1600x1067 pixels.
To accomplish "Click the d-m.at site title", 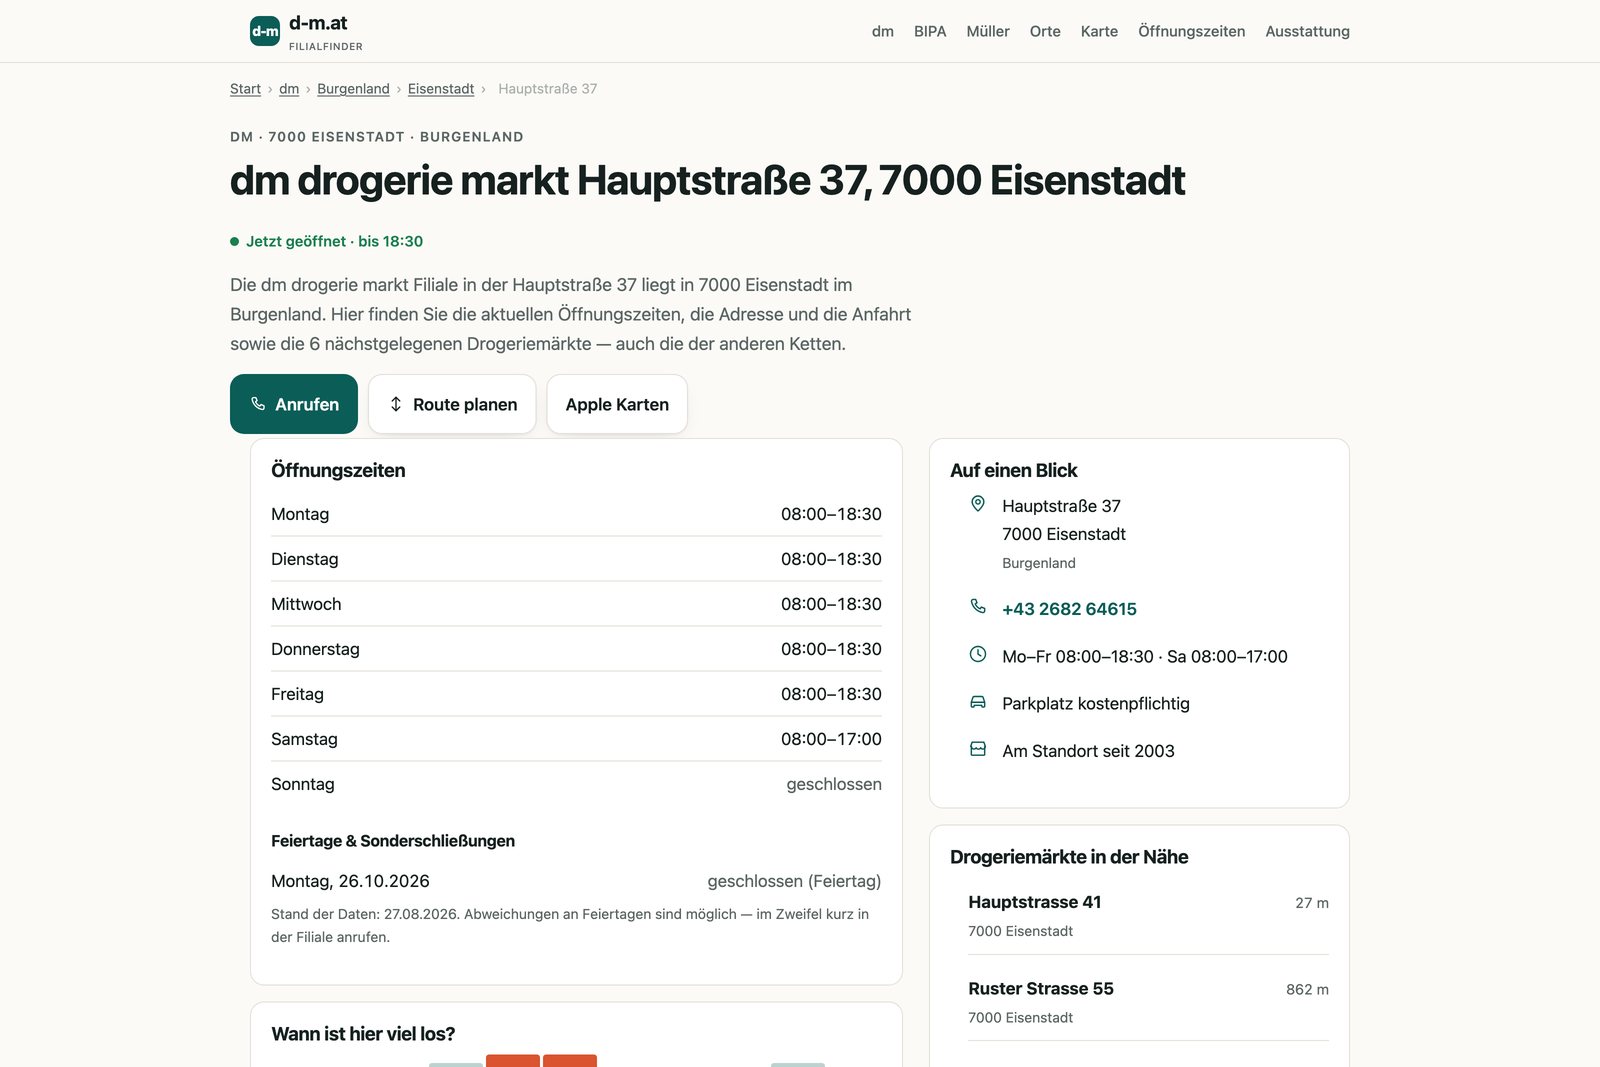I will point(318,23).
